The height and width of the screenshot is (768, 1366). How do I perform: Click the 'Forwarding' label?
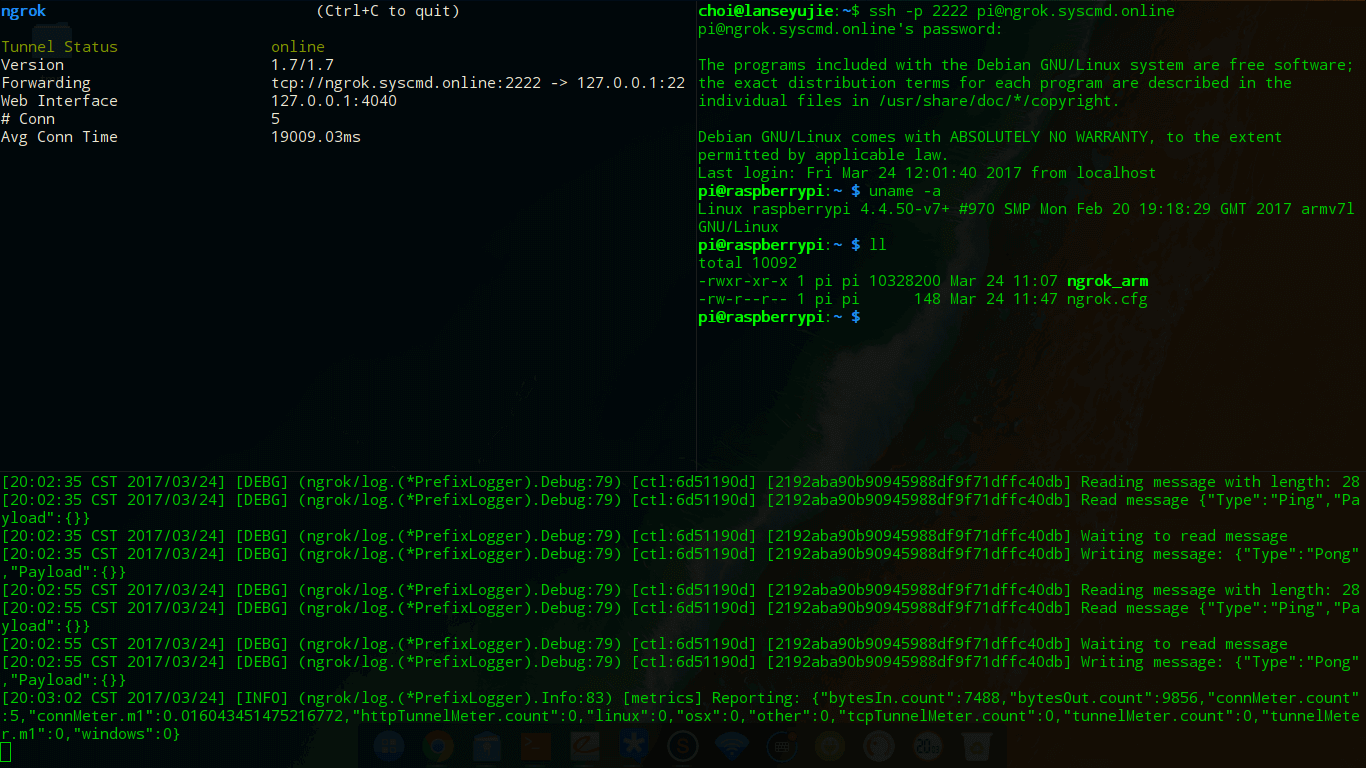46,83
